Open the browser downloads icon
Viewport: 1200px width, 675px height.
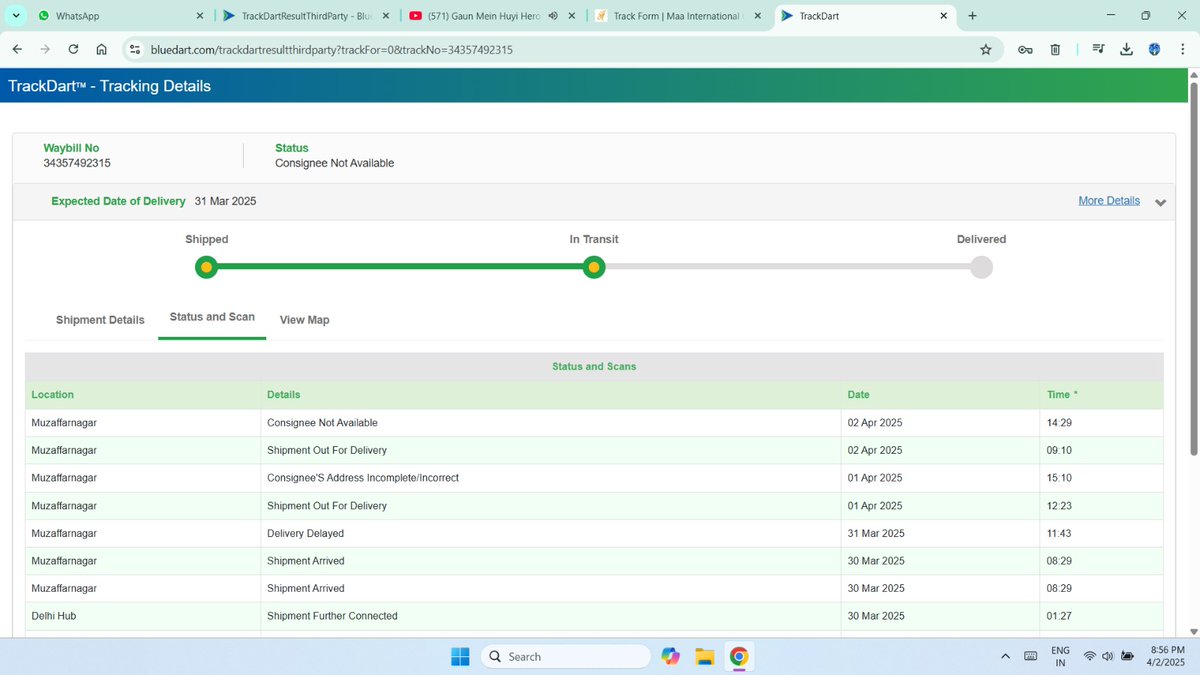1127,49
